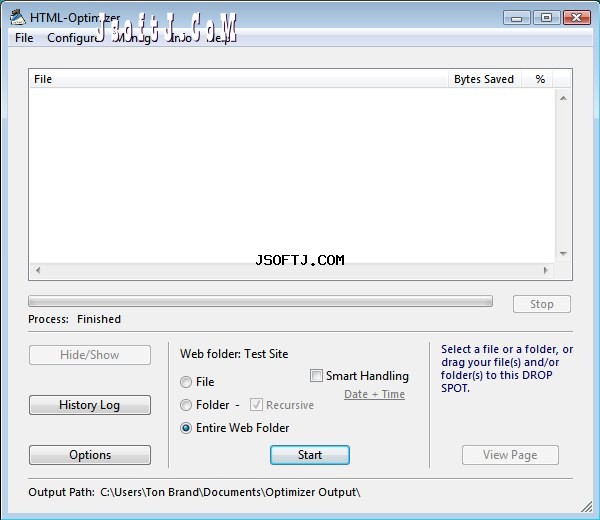Image resolution: width=600 pixels, height=520 pixels.
Task: Minimize the HTML-Optimizer window
Action: click(517, 18)
